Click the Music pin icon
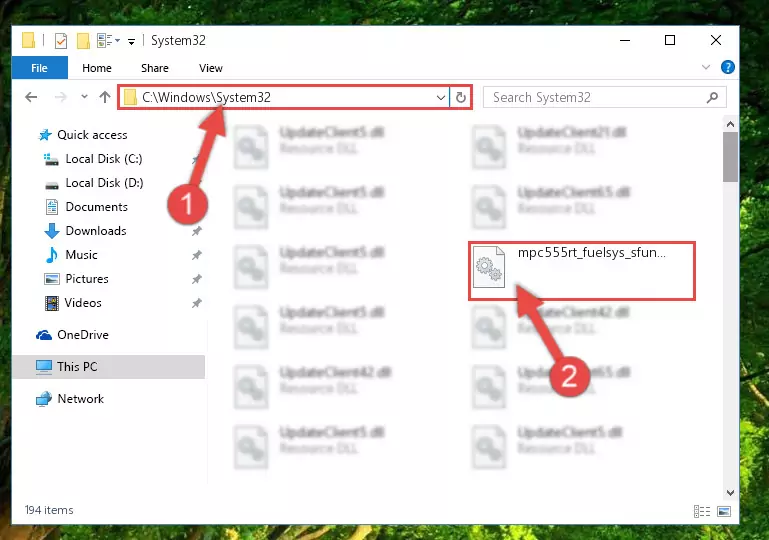The width and height of the screenshot is (769, 540). [197, 255]
